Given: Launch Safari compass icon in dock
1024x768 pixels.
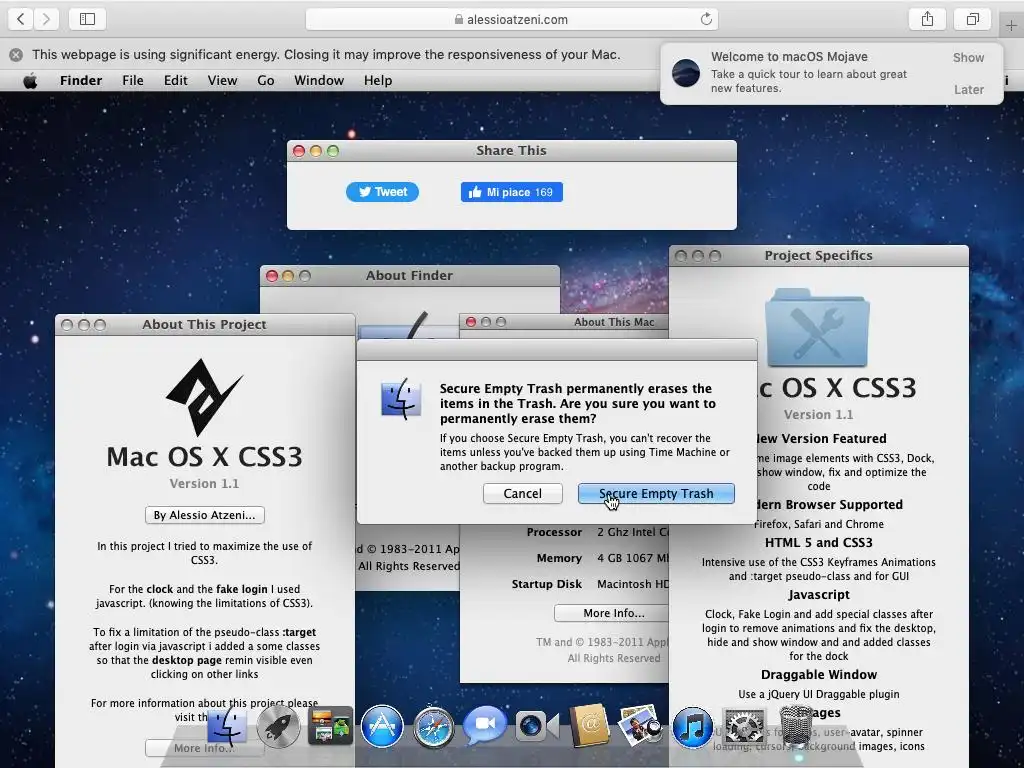Looking at the screenshot, I should point(434,726).
